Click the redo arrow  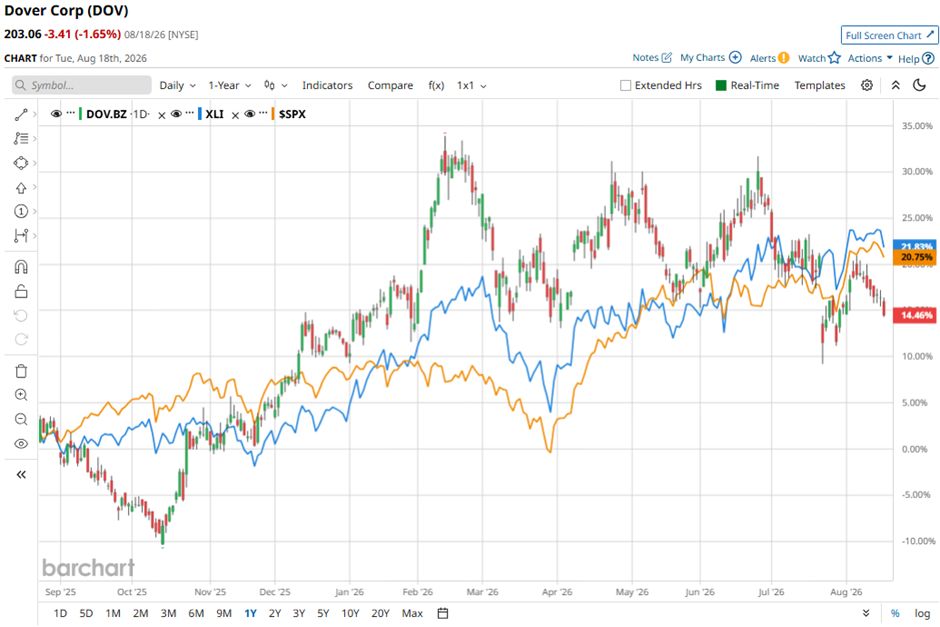[x=21, y=339]
